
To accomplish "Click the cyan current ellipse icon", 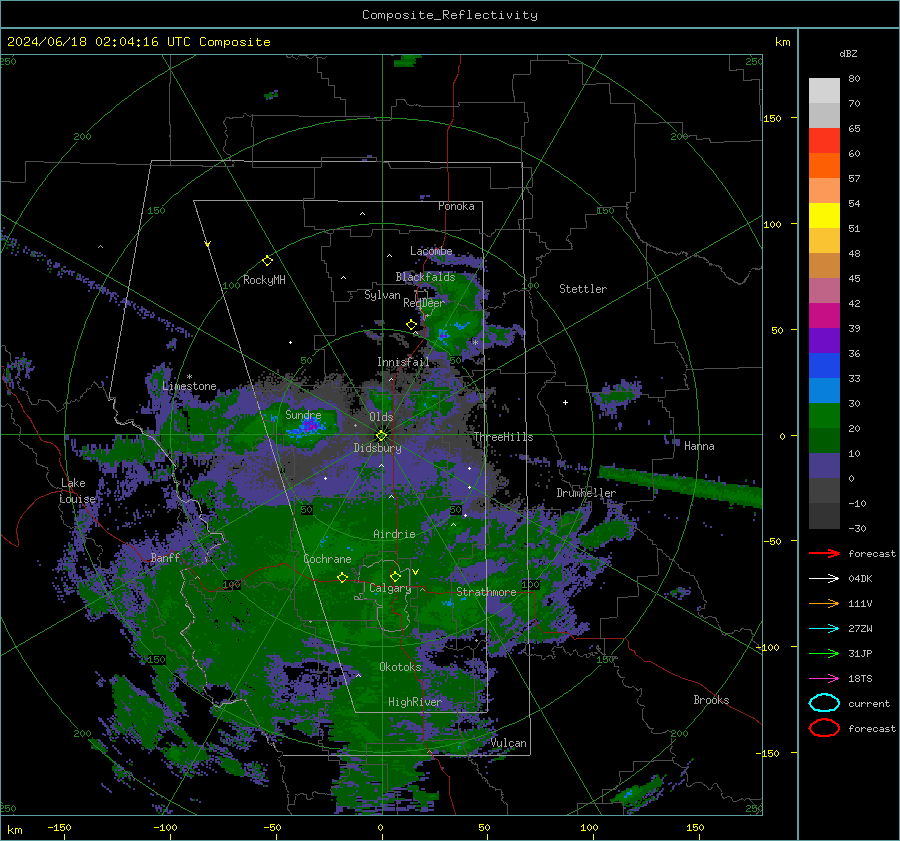I will pyautogui.click(x=824, y=703).
